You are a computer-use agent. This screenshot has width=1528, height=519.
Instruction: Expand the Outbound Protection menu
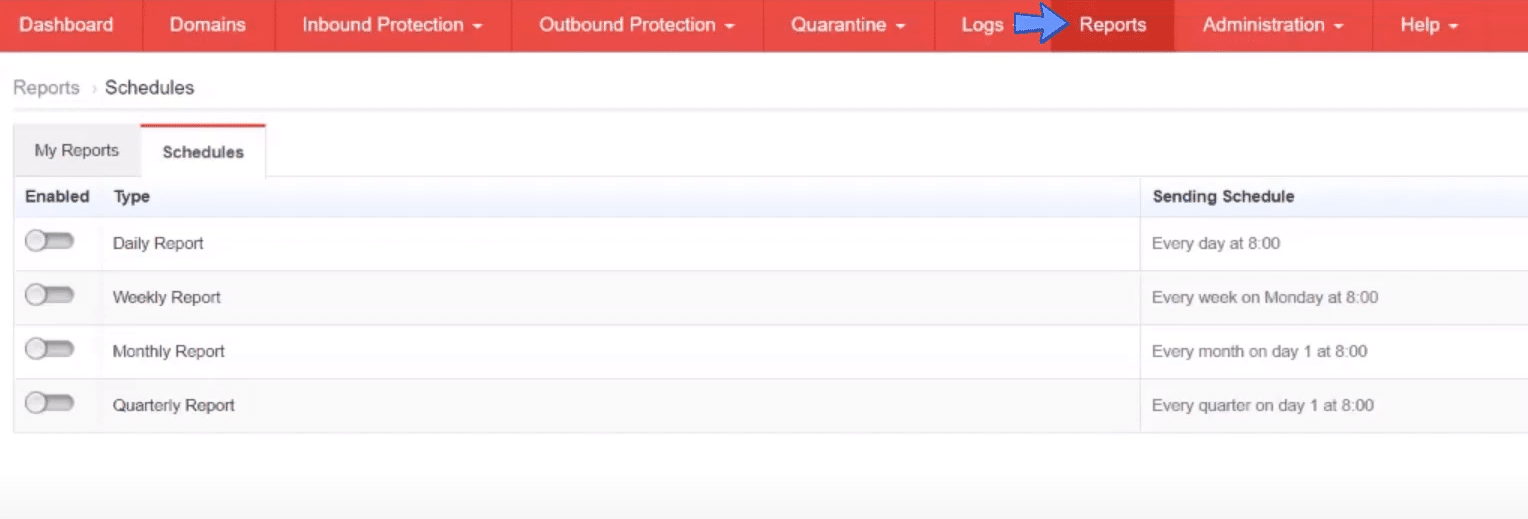[x=637, y=25]
